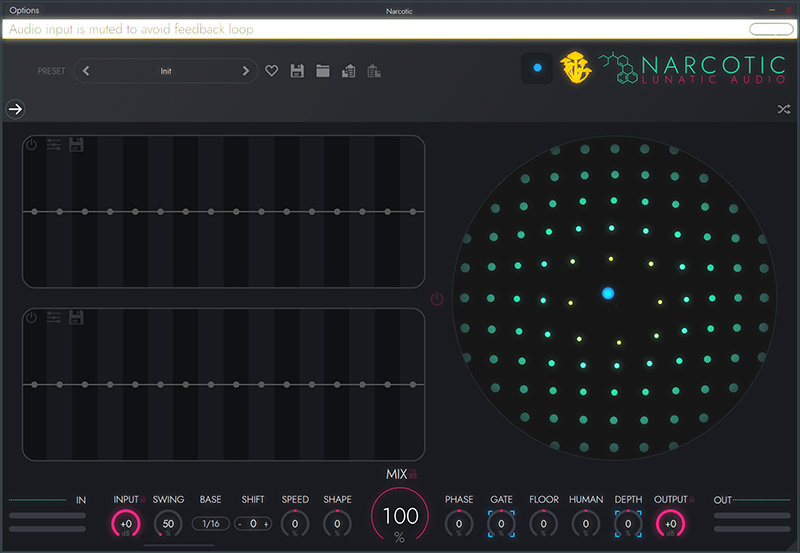
Task: Select the next preset with right chevron
Action: [x=246, y=71]
